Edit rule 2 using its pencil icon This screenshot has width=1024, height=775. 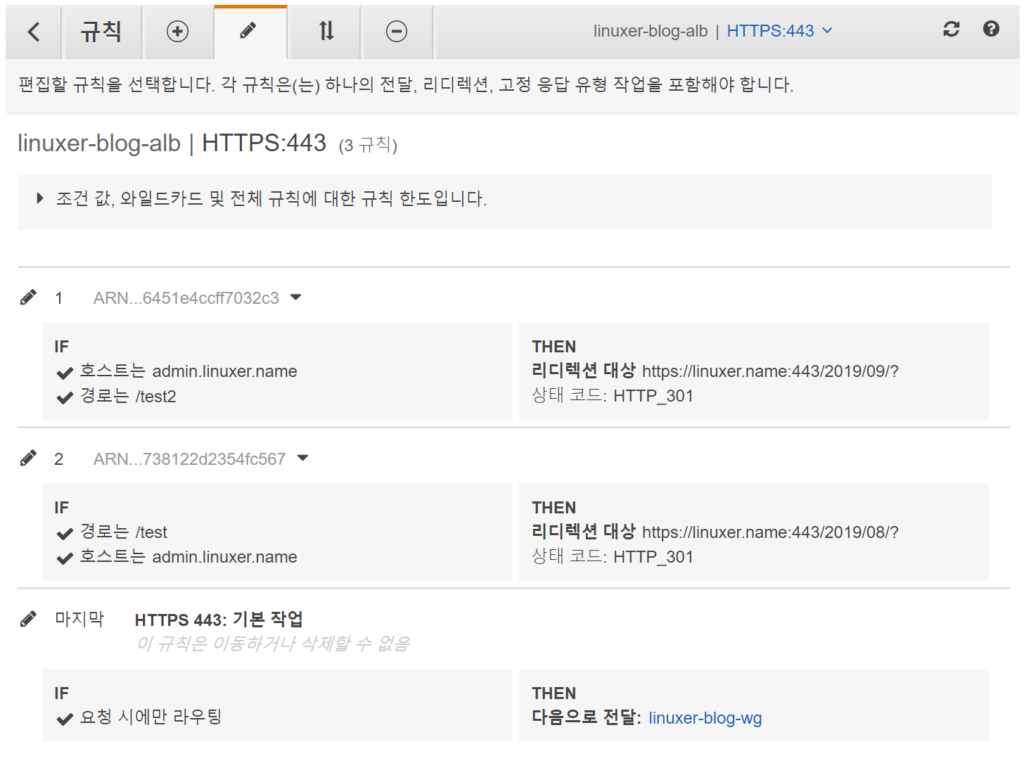[x=29, y=458]
